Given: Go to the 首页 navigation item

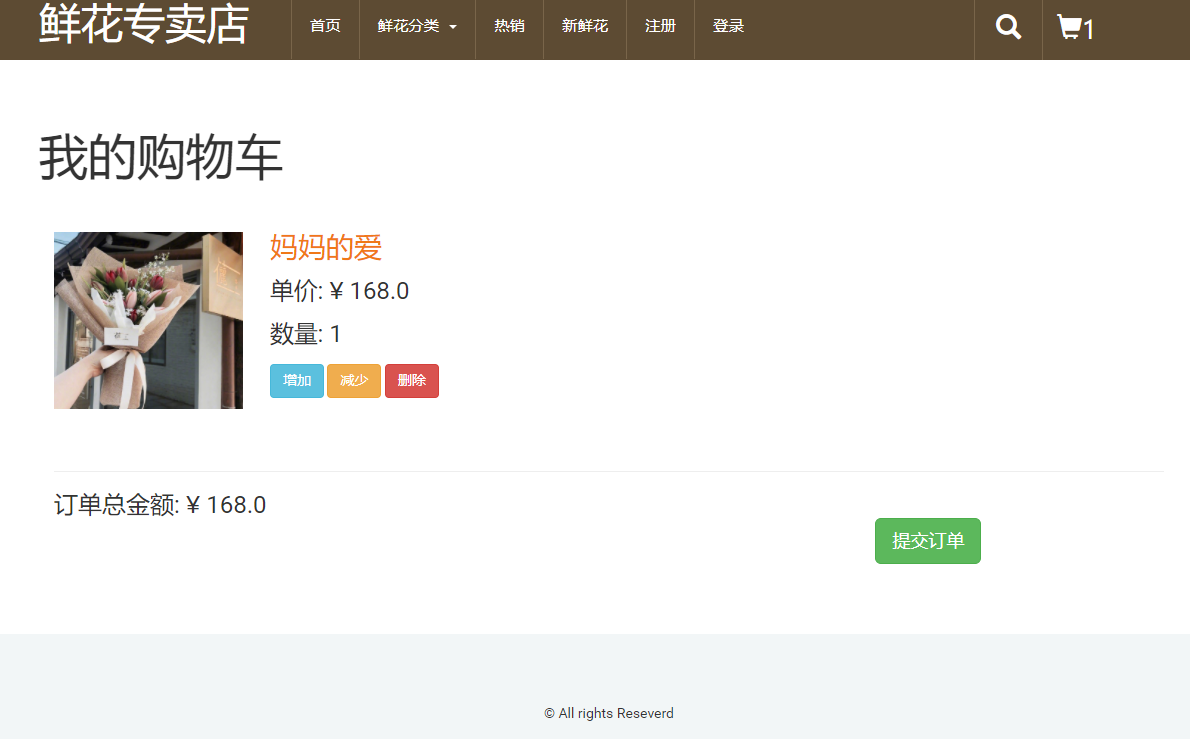Looking at the screenshot, I should (x=325, y=26).
